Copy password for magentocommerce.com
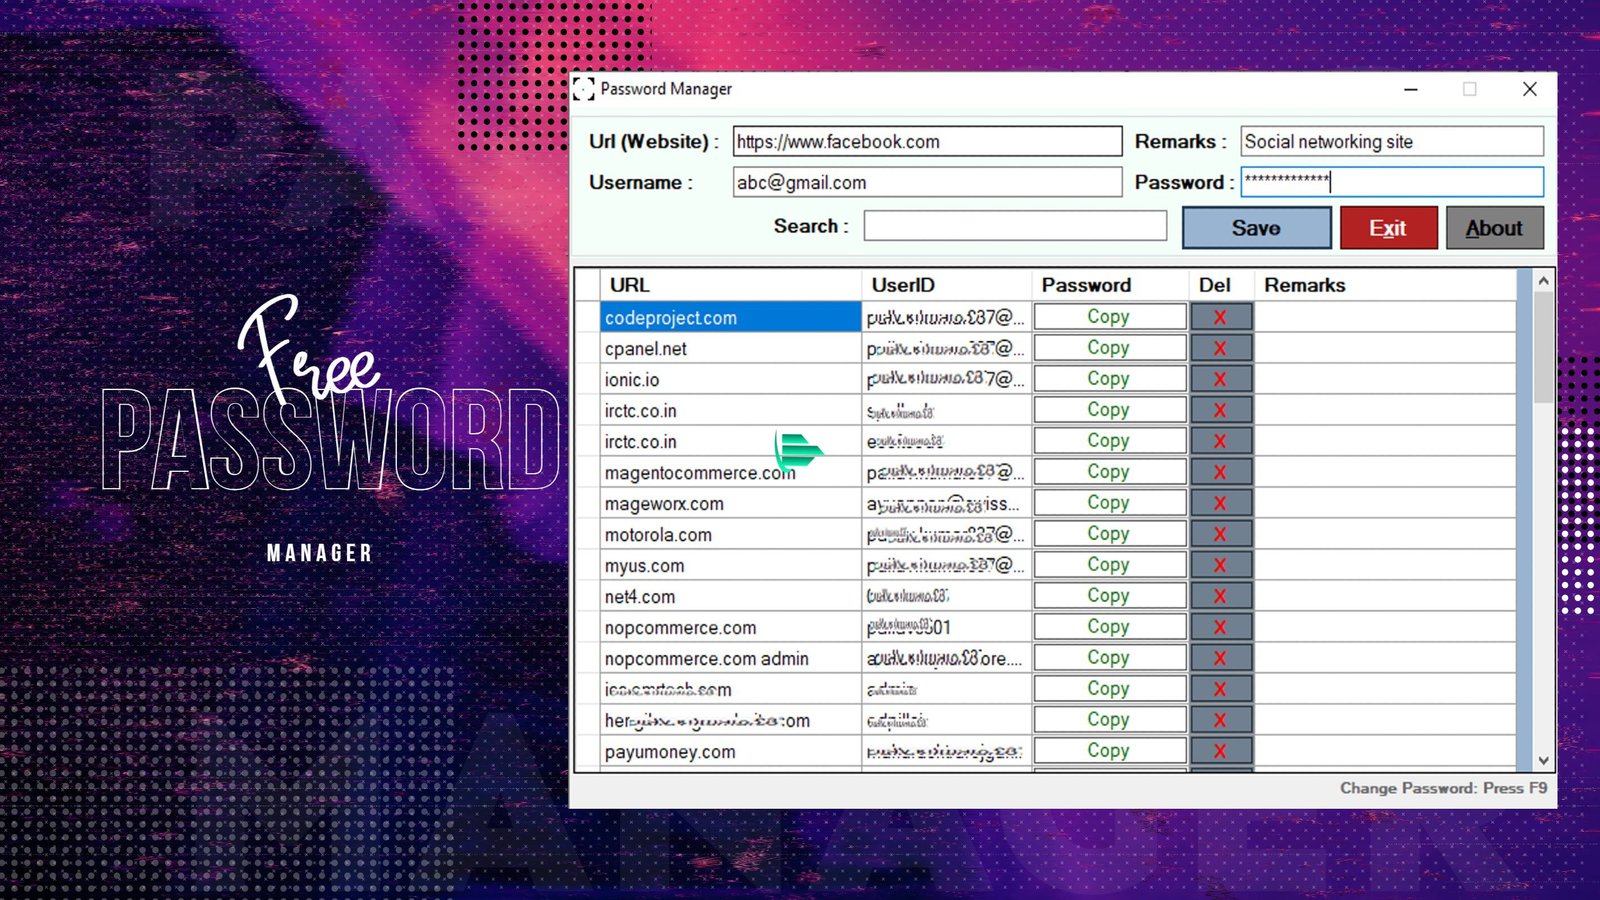 (1109, 472)
